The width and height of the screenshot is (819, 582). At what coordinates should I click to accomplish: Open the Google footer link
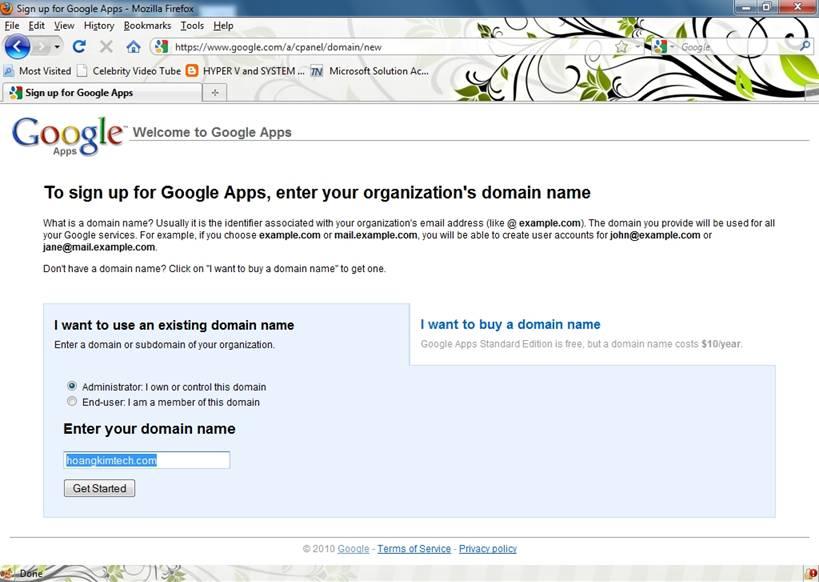click(x=353, y=549)
